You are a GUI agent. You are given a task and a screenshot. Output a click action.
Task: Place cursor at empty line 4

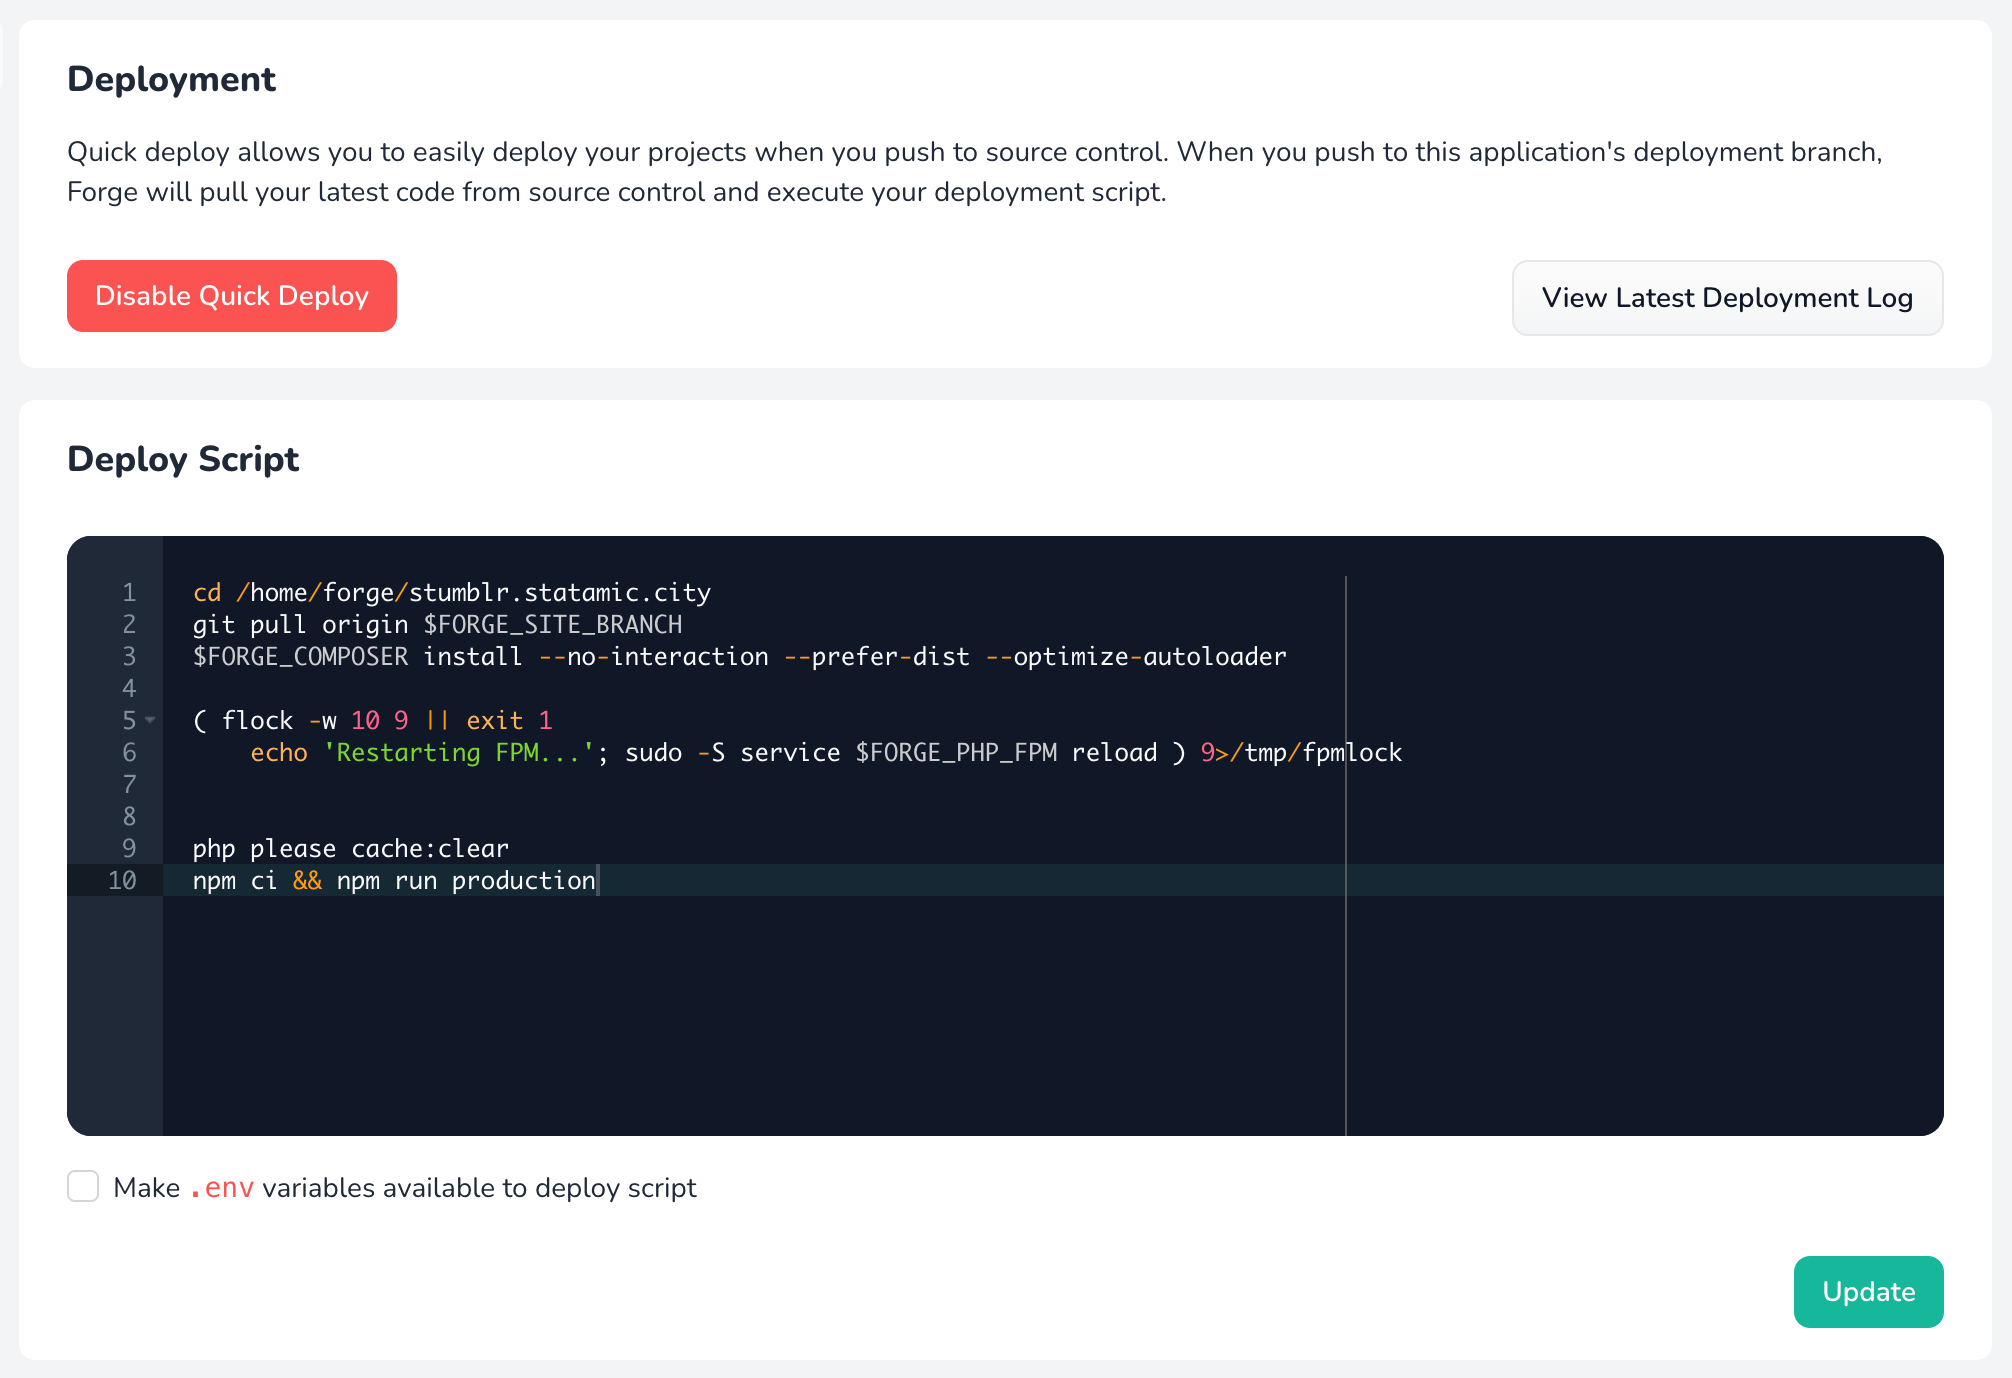(x=300, y=688)
